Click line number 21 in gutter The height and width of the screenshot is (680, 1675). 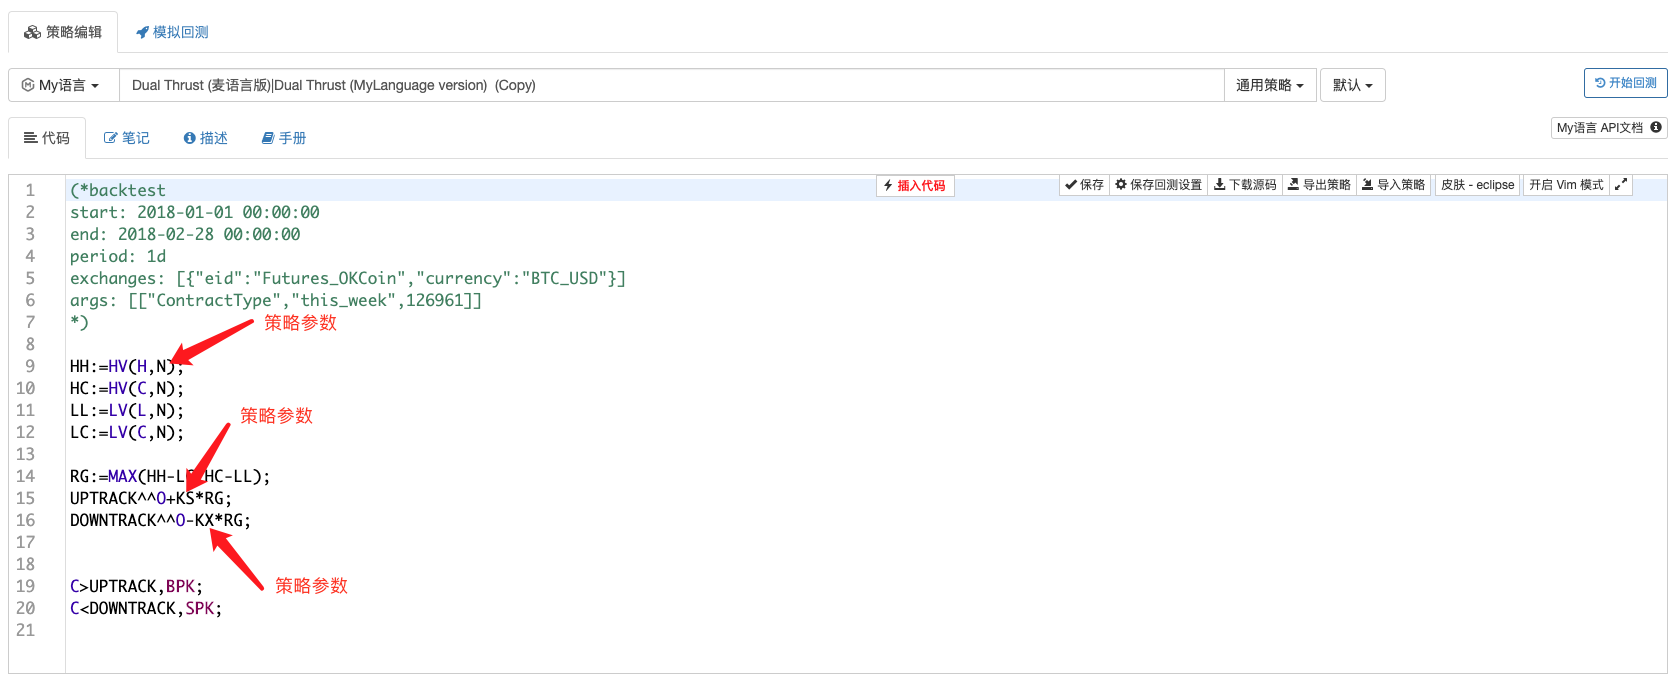tap(26, 630)
